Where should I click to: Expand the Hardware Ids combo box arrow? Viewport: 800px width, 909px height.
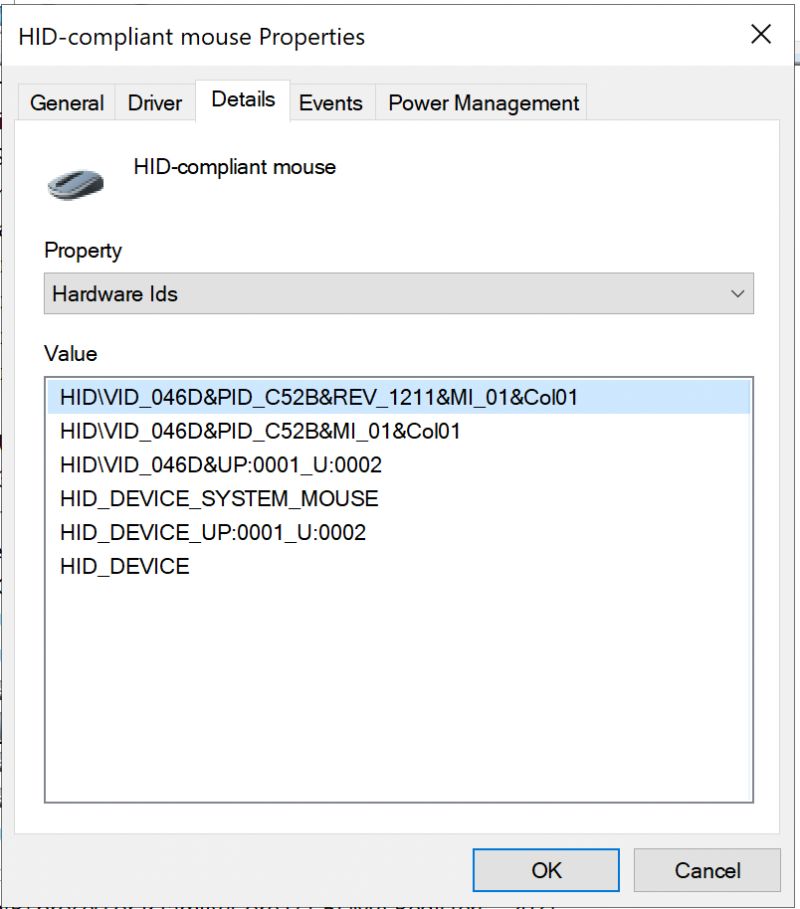pyautogui.click(x=736, y=293)
